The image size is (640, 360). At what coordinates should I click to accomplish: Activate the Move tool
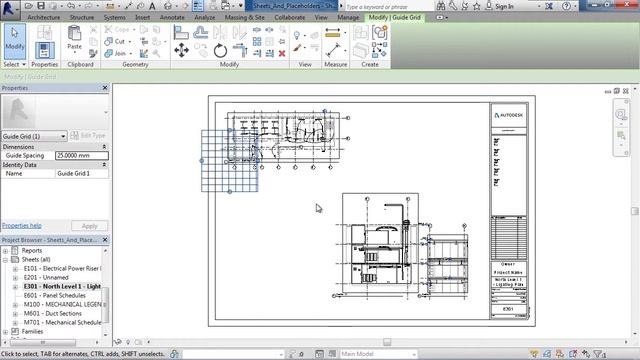181,51
